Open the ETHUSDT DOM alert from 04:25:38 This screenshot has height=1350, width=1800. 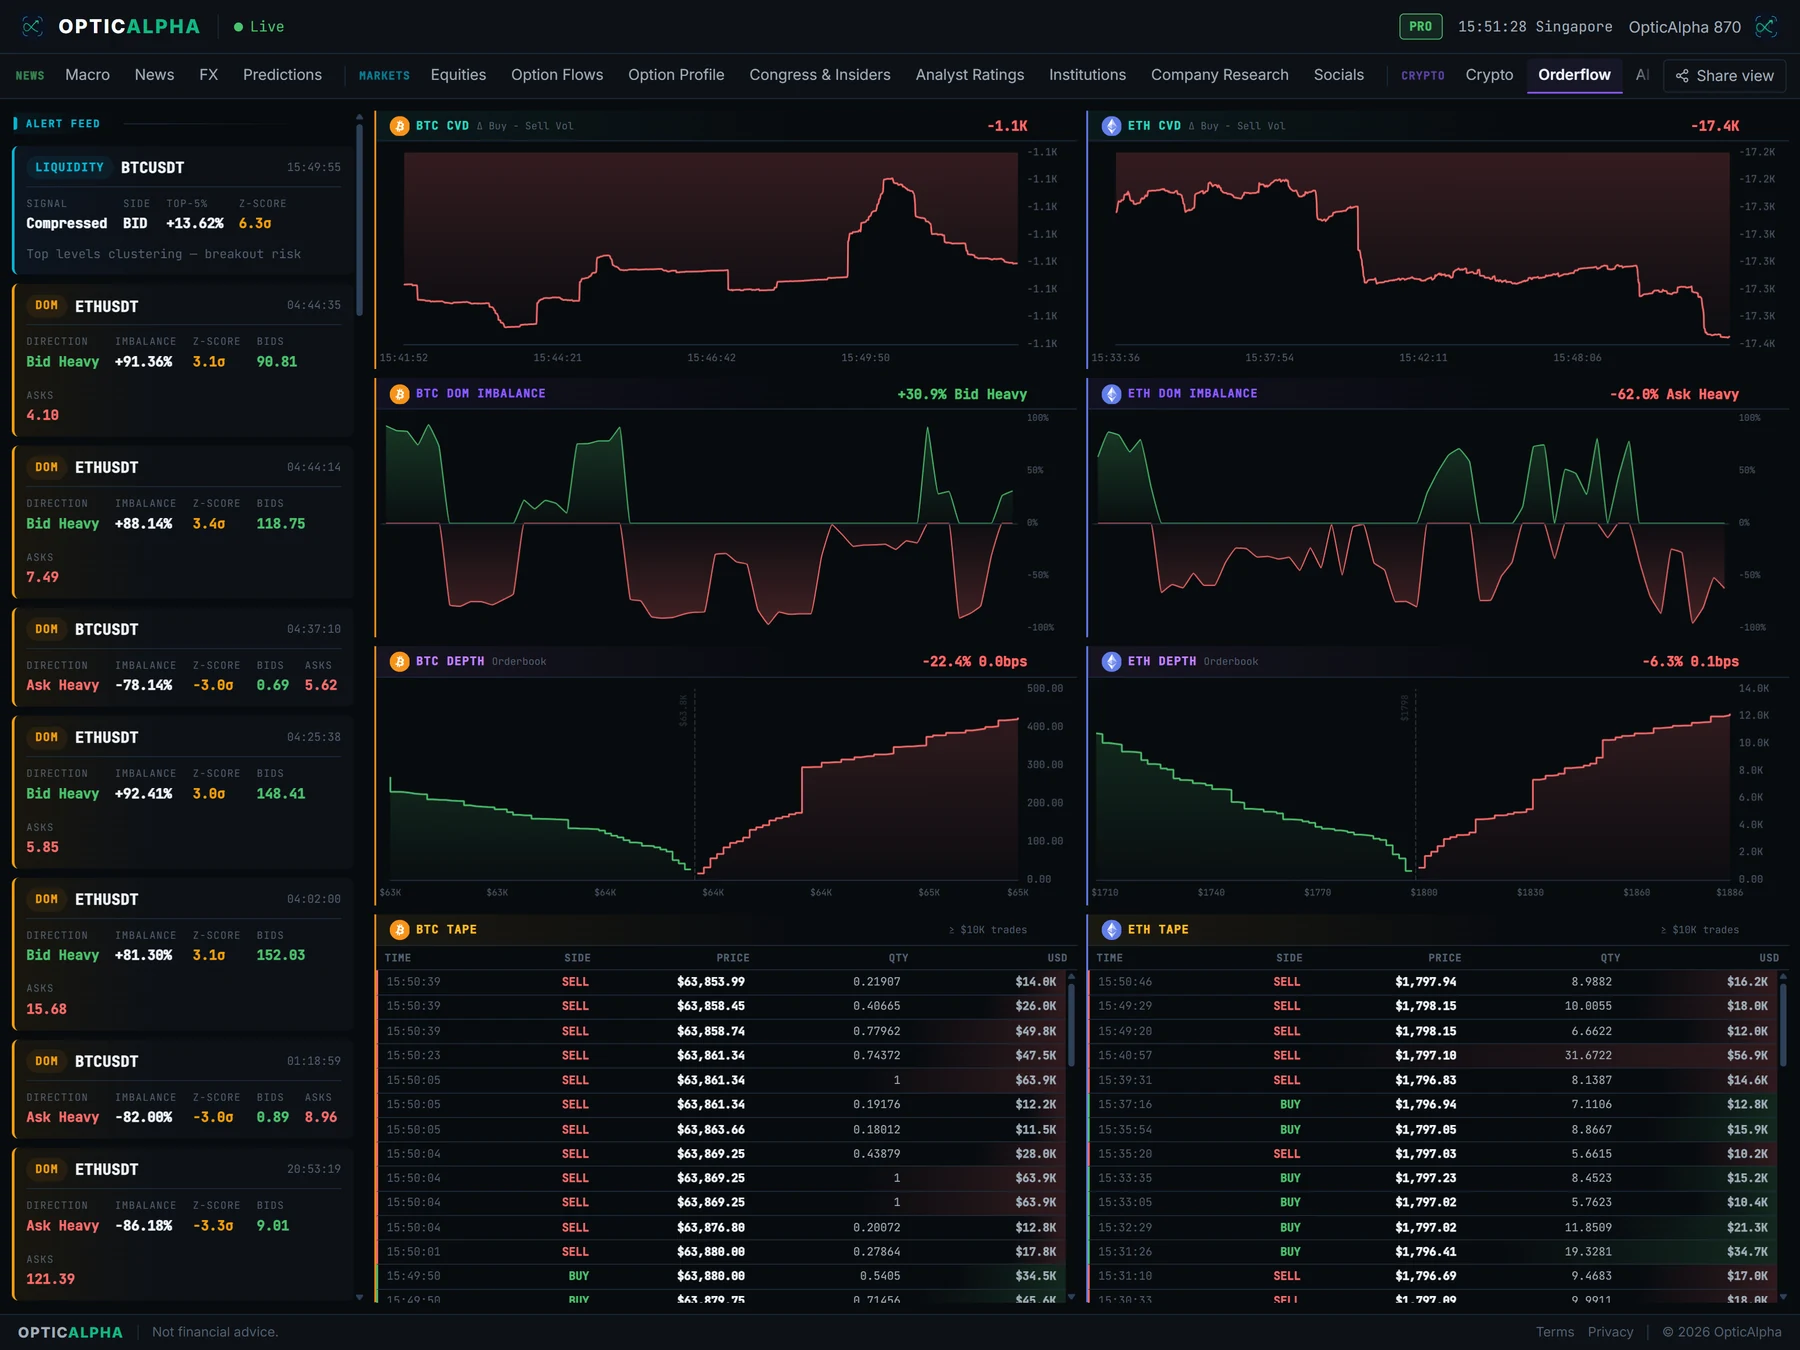click(183, 792)
